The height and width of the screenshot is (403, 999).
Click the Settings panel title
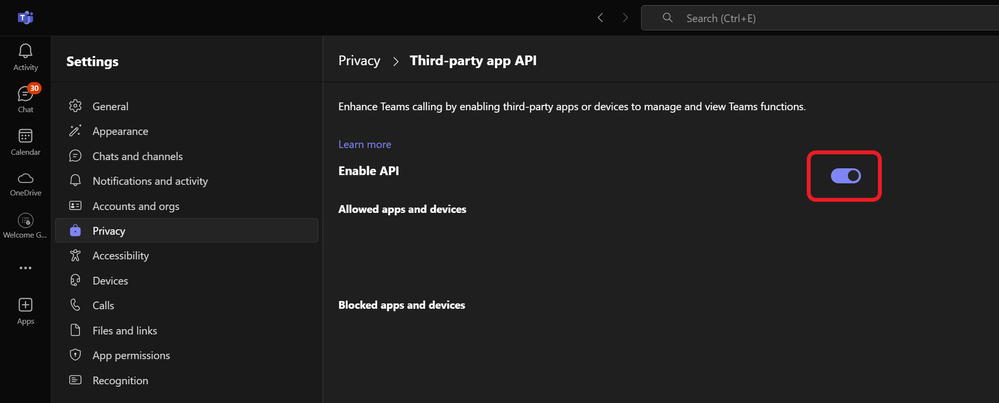coord(92,62)
